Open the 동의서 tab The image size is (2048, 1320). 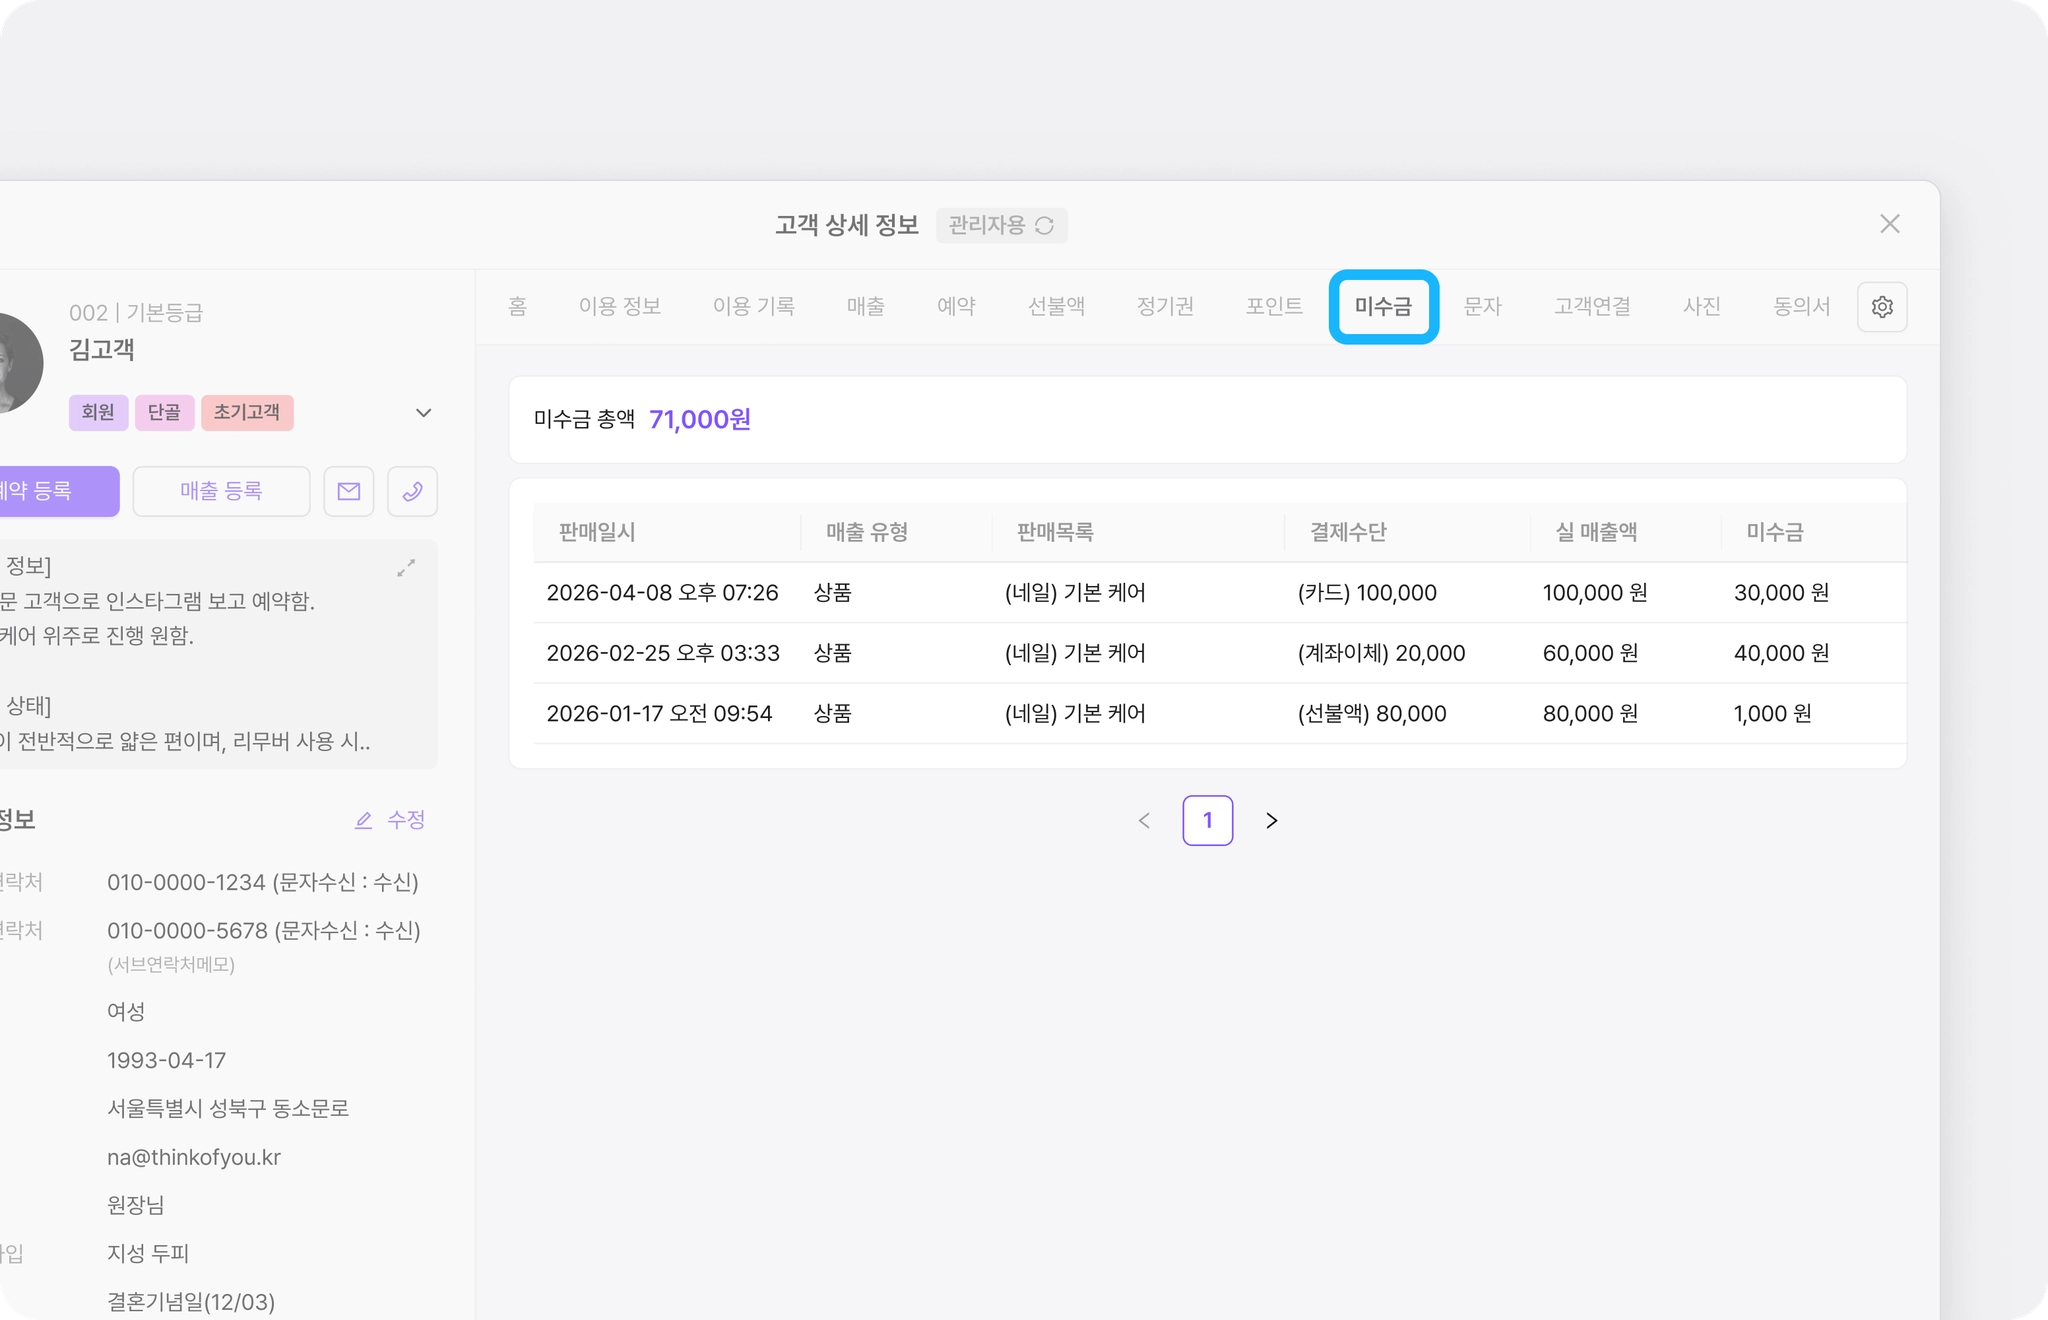tap(1800, 307)
